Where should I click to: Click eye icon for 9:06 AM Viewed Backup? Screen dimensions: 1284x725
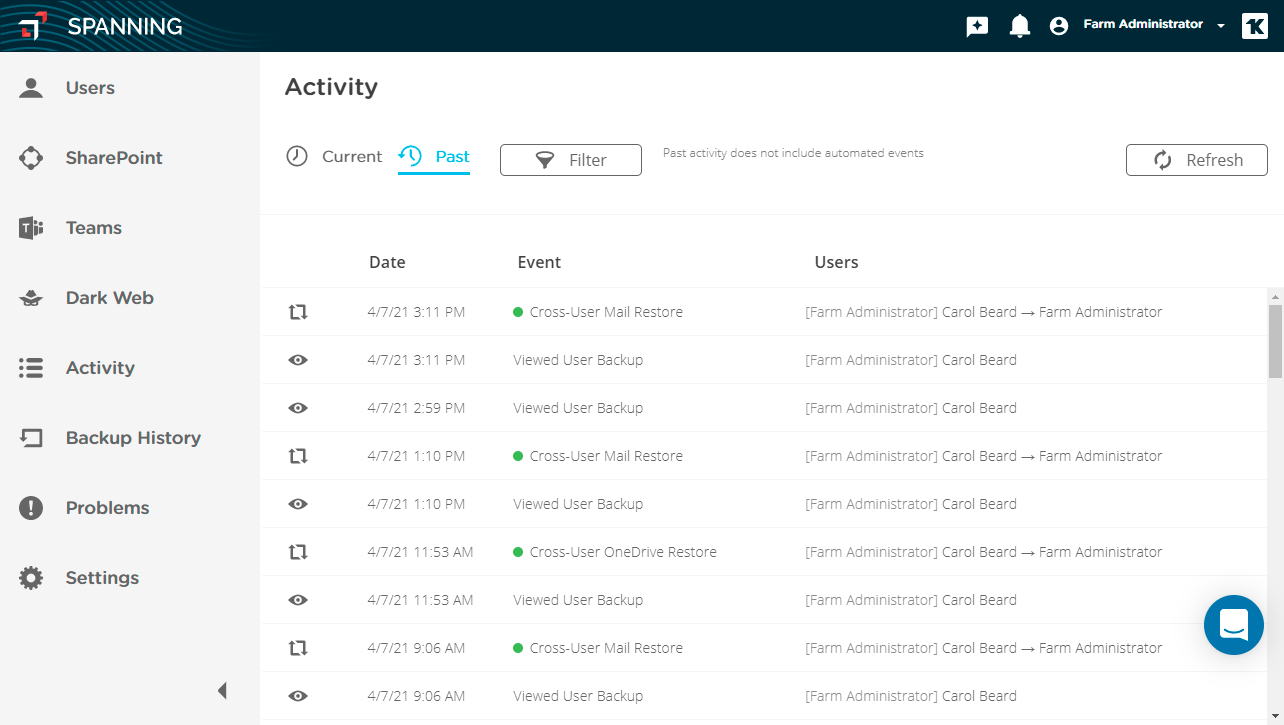[x=298, y=696]
